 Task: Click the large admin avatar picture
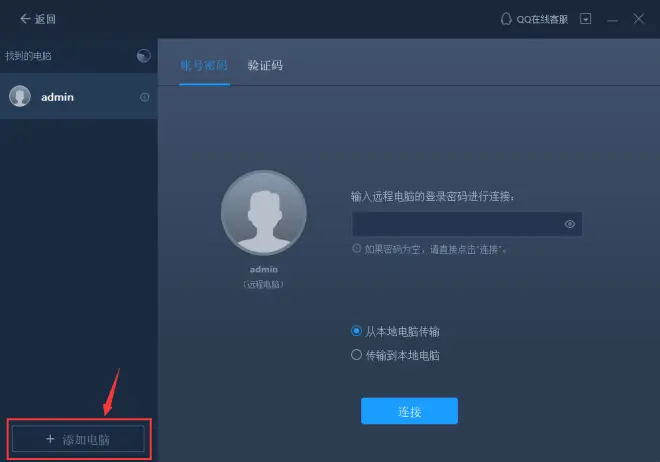(x=264, y=213)
